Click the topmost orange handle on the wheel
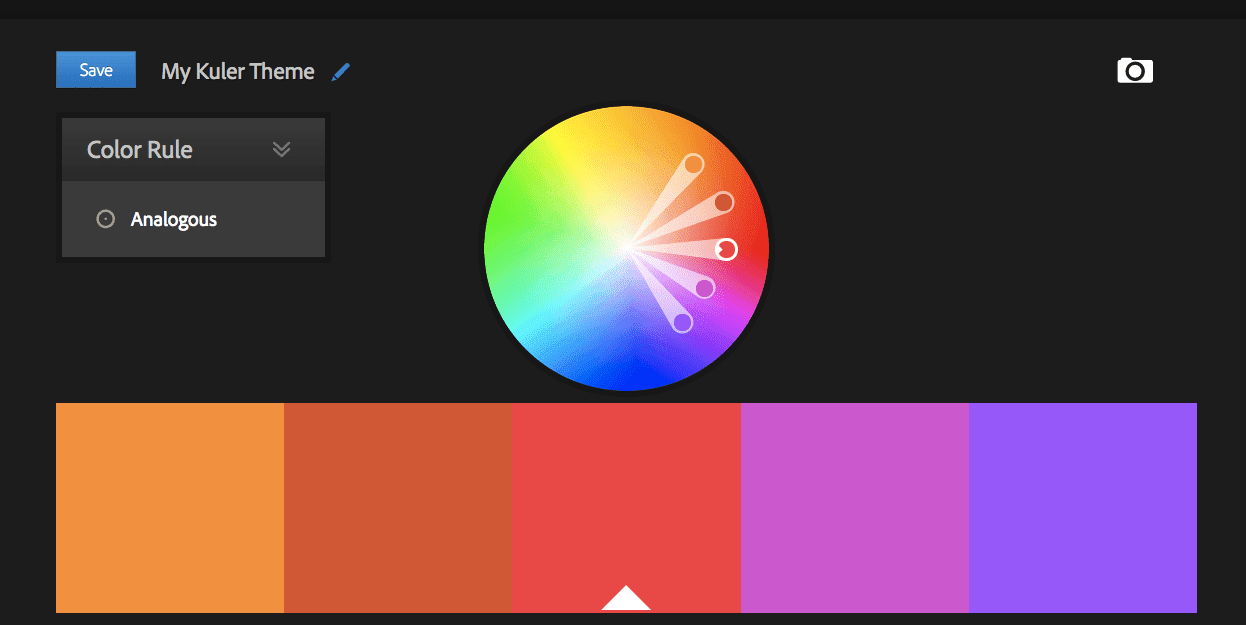 (x=695, y=163)
